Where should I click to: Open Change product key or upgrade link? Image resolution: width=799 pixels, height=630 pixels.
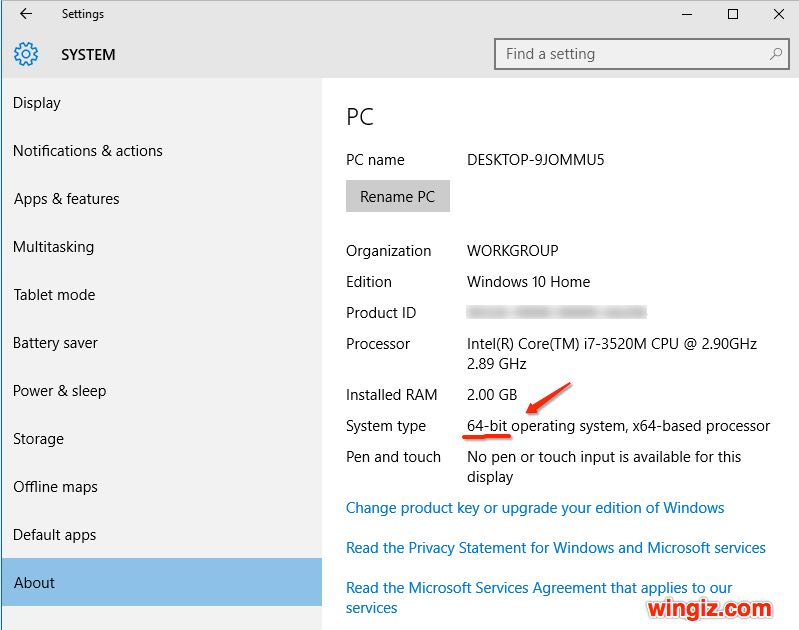535,508
